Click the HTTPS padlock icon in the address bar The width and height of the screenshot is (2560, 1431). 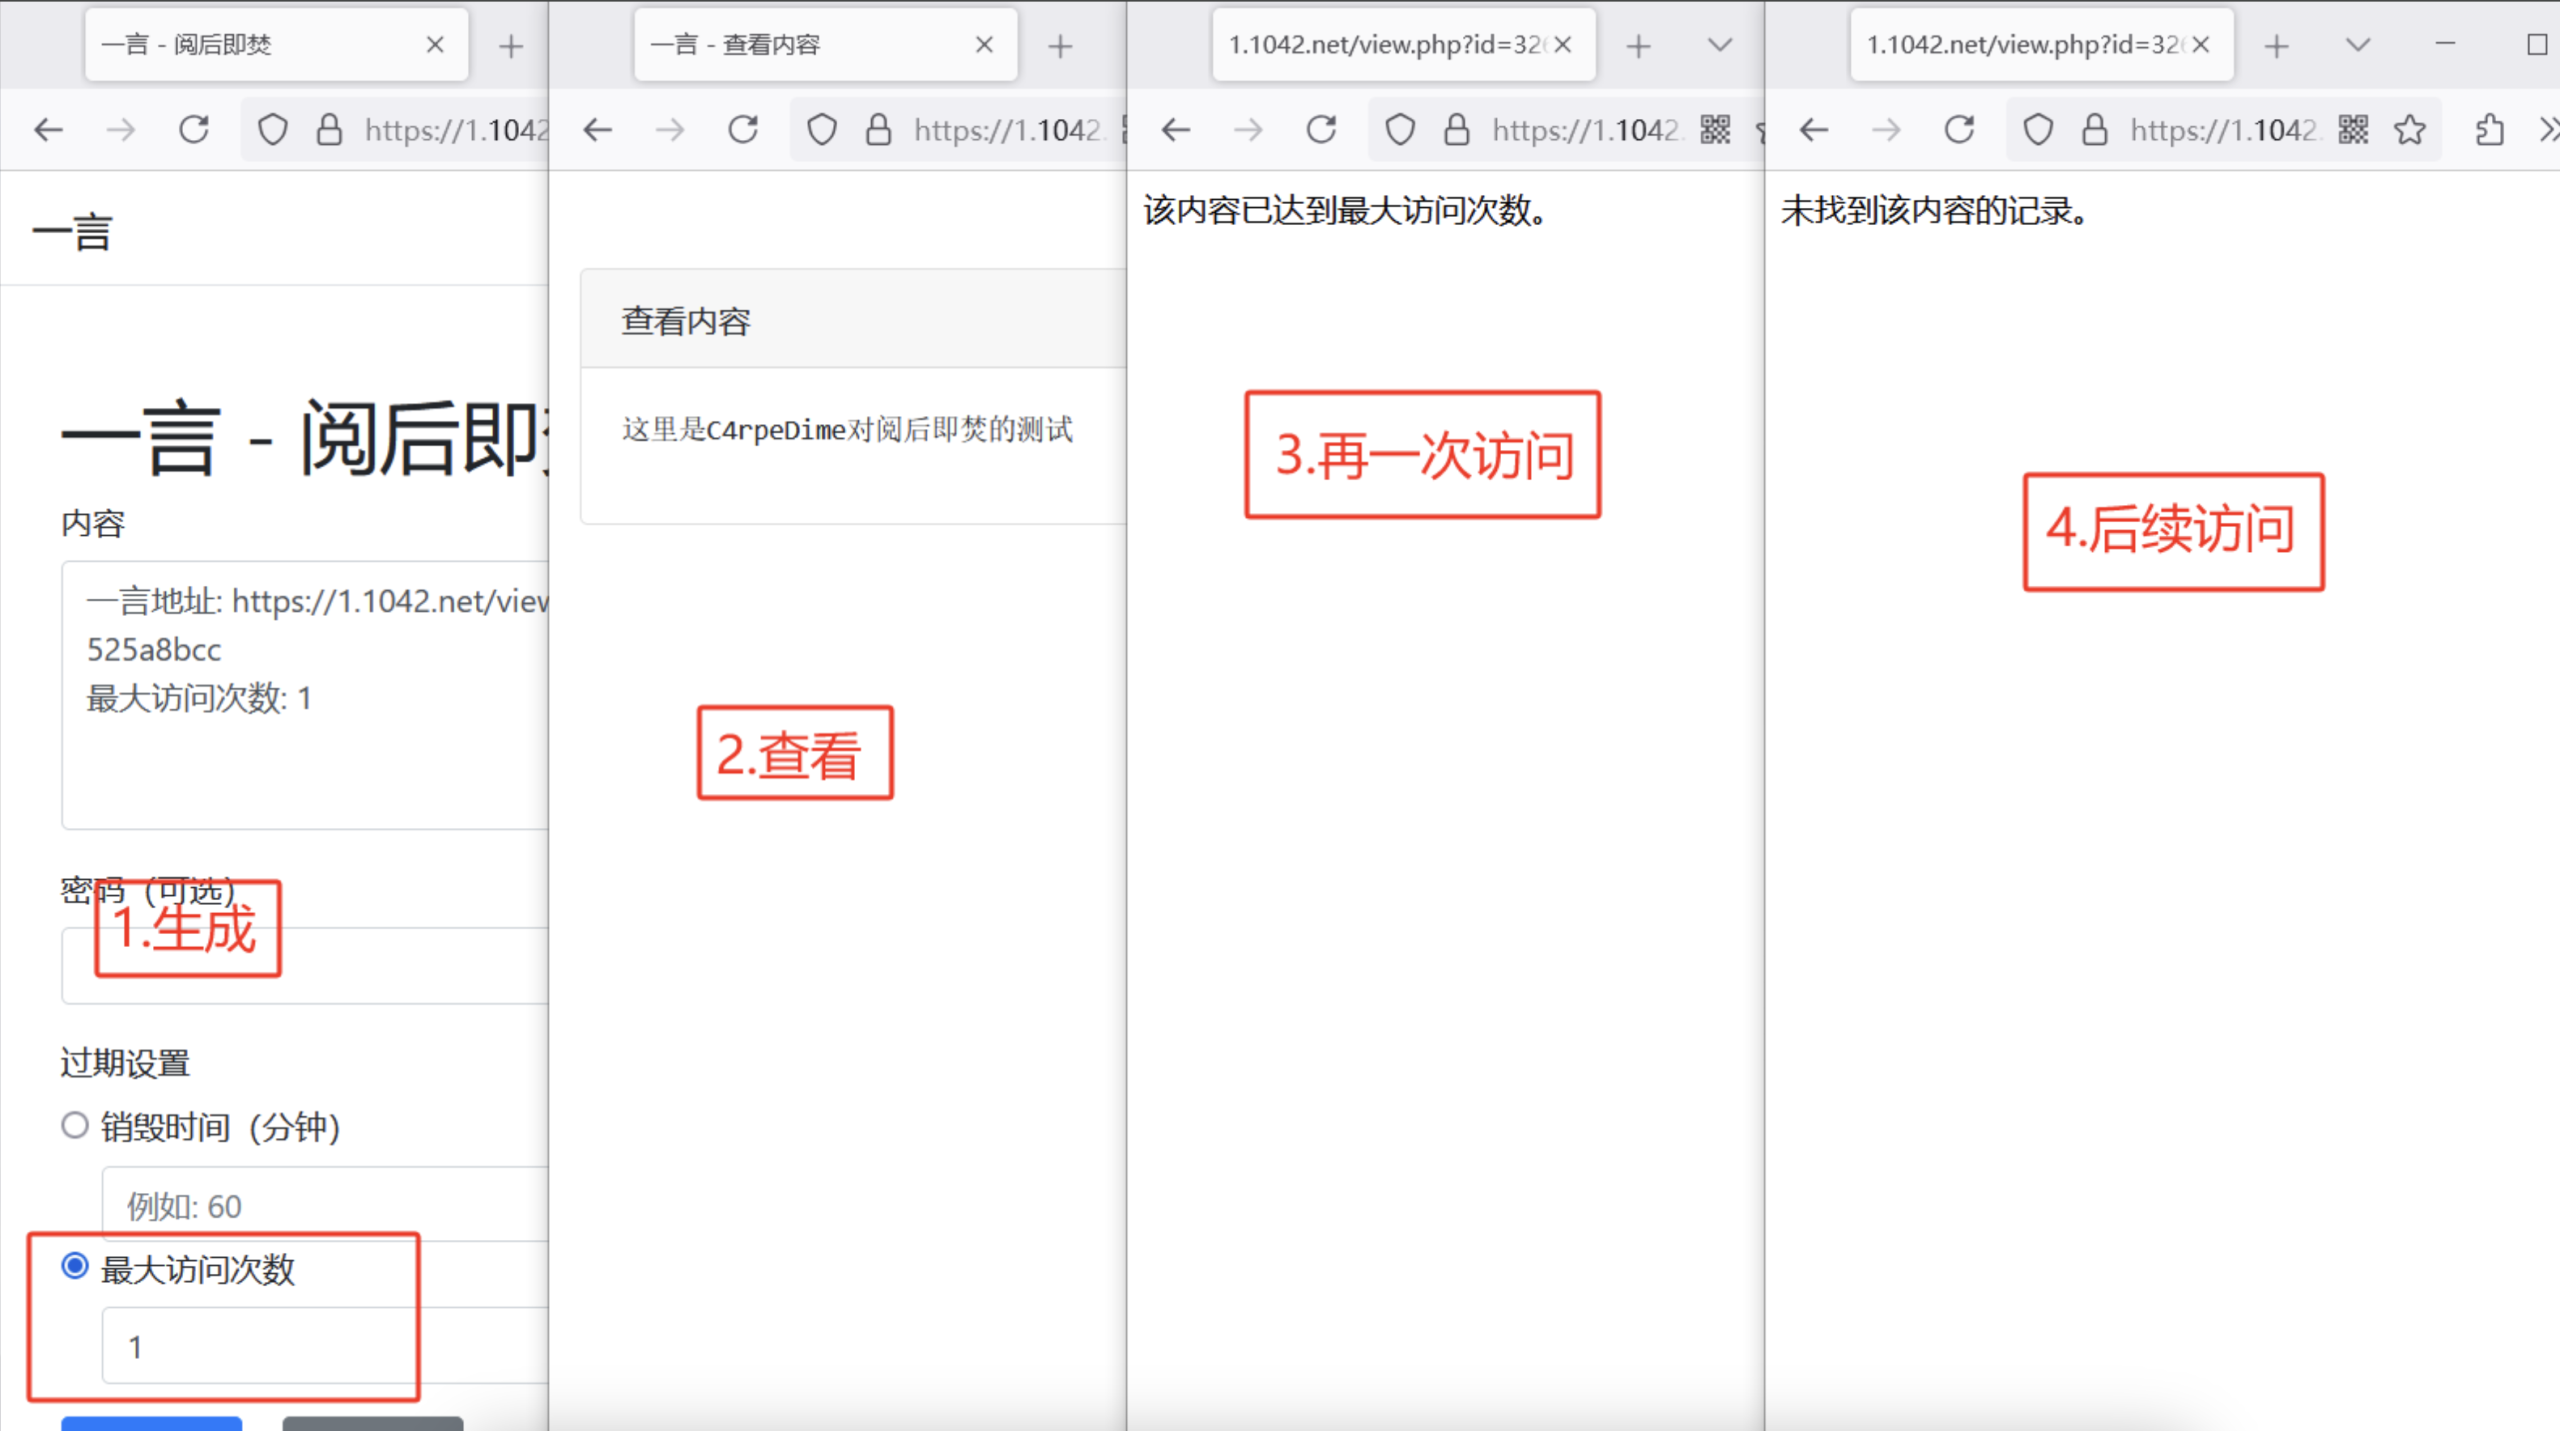click(329, 129)
